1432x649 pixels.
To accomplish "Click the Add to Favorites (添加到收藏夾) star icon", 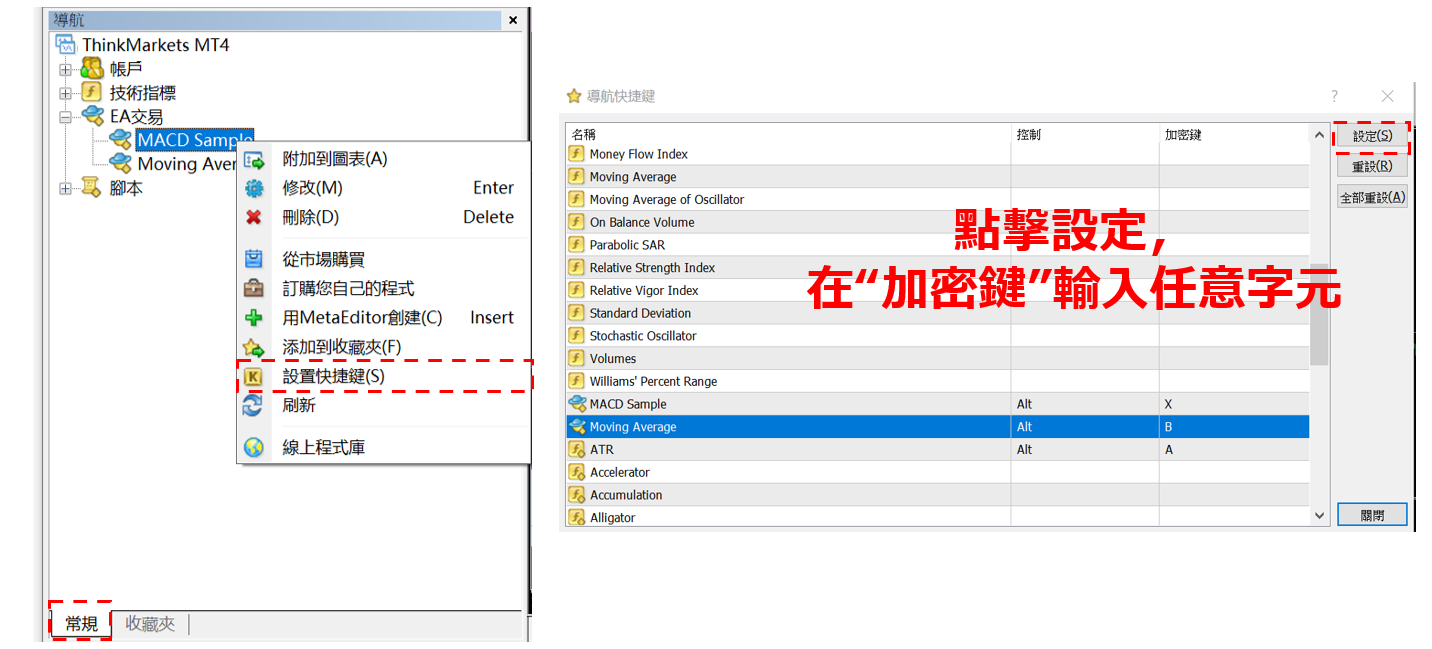I will click(x=254, y=347).
